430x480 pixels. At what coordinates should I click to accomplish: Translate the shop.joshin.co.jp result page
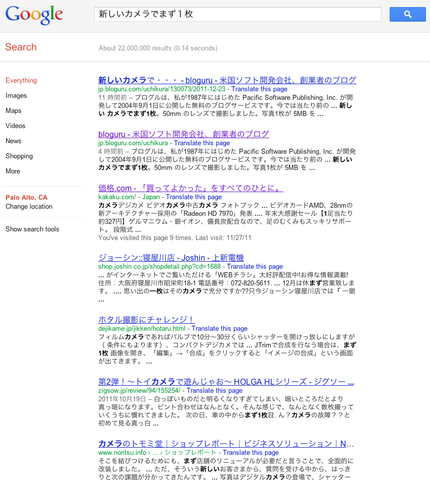[x=255, y=267]
